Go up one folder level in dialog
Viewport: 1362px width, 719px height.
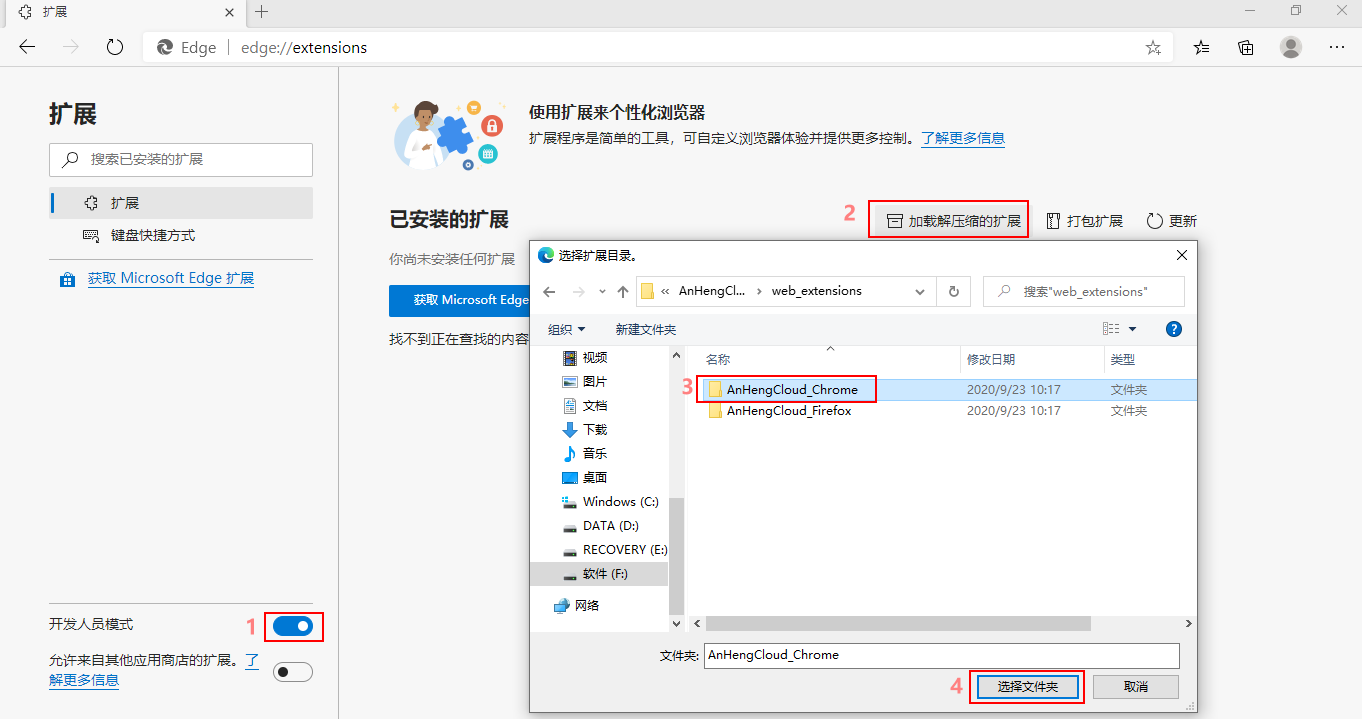623,291
